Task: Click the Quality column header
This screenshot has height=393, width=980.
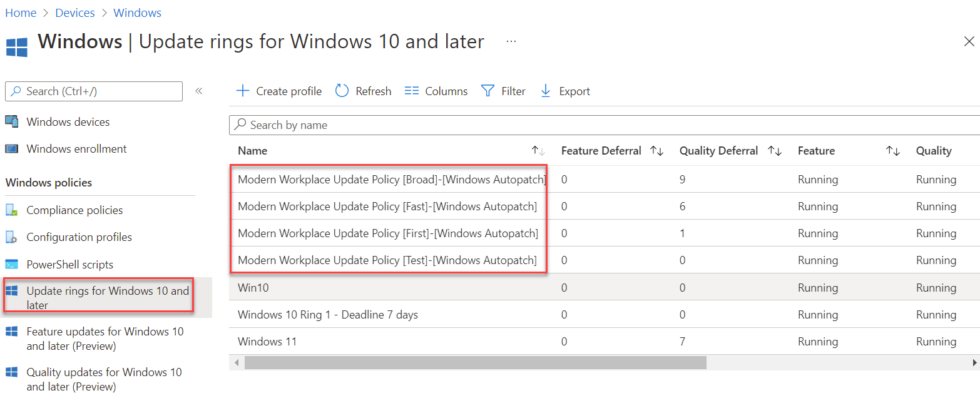Action: tap(934, 151)
